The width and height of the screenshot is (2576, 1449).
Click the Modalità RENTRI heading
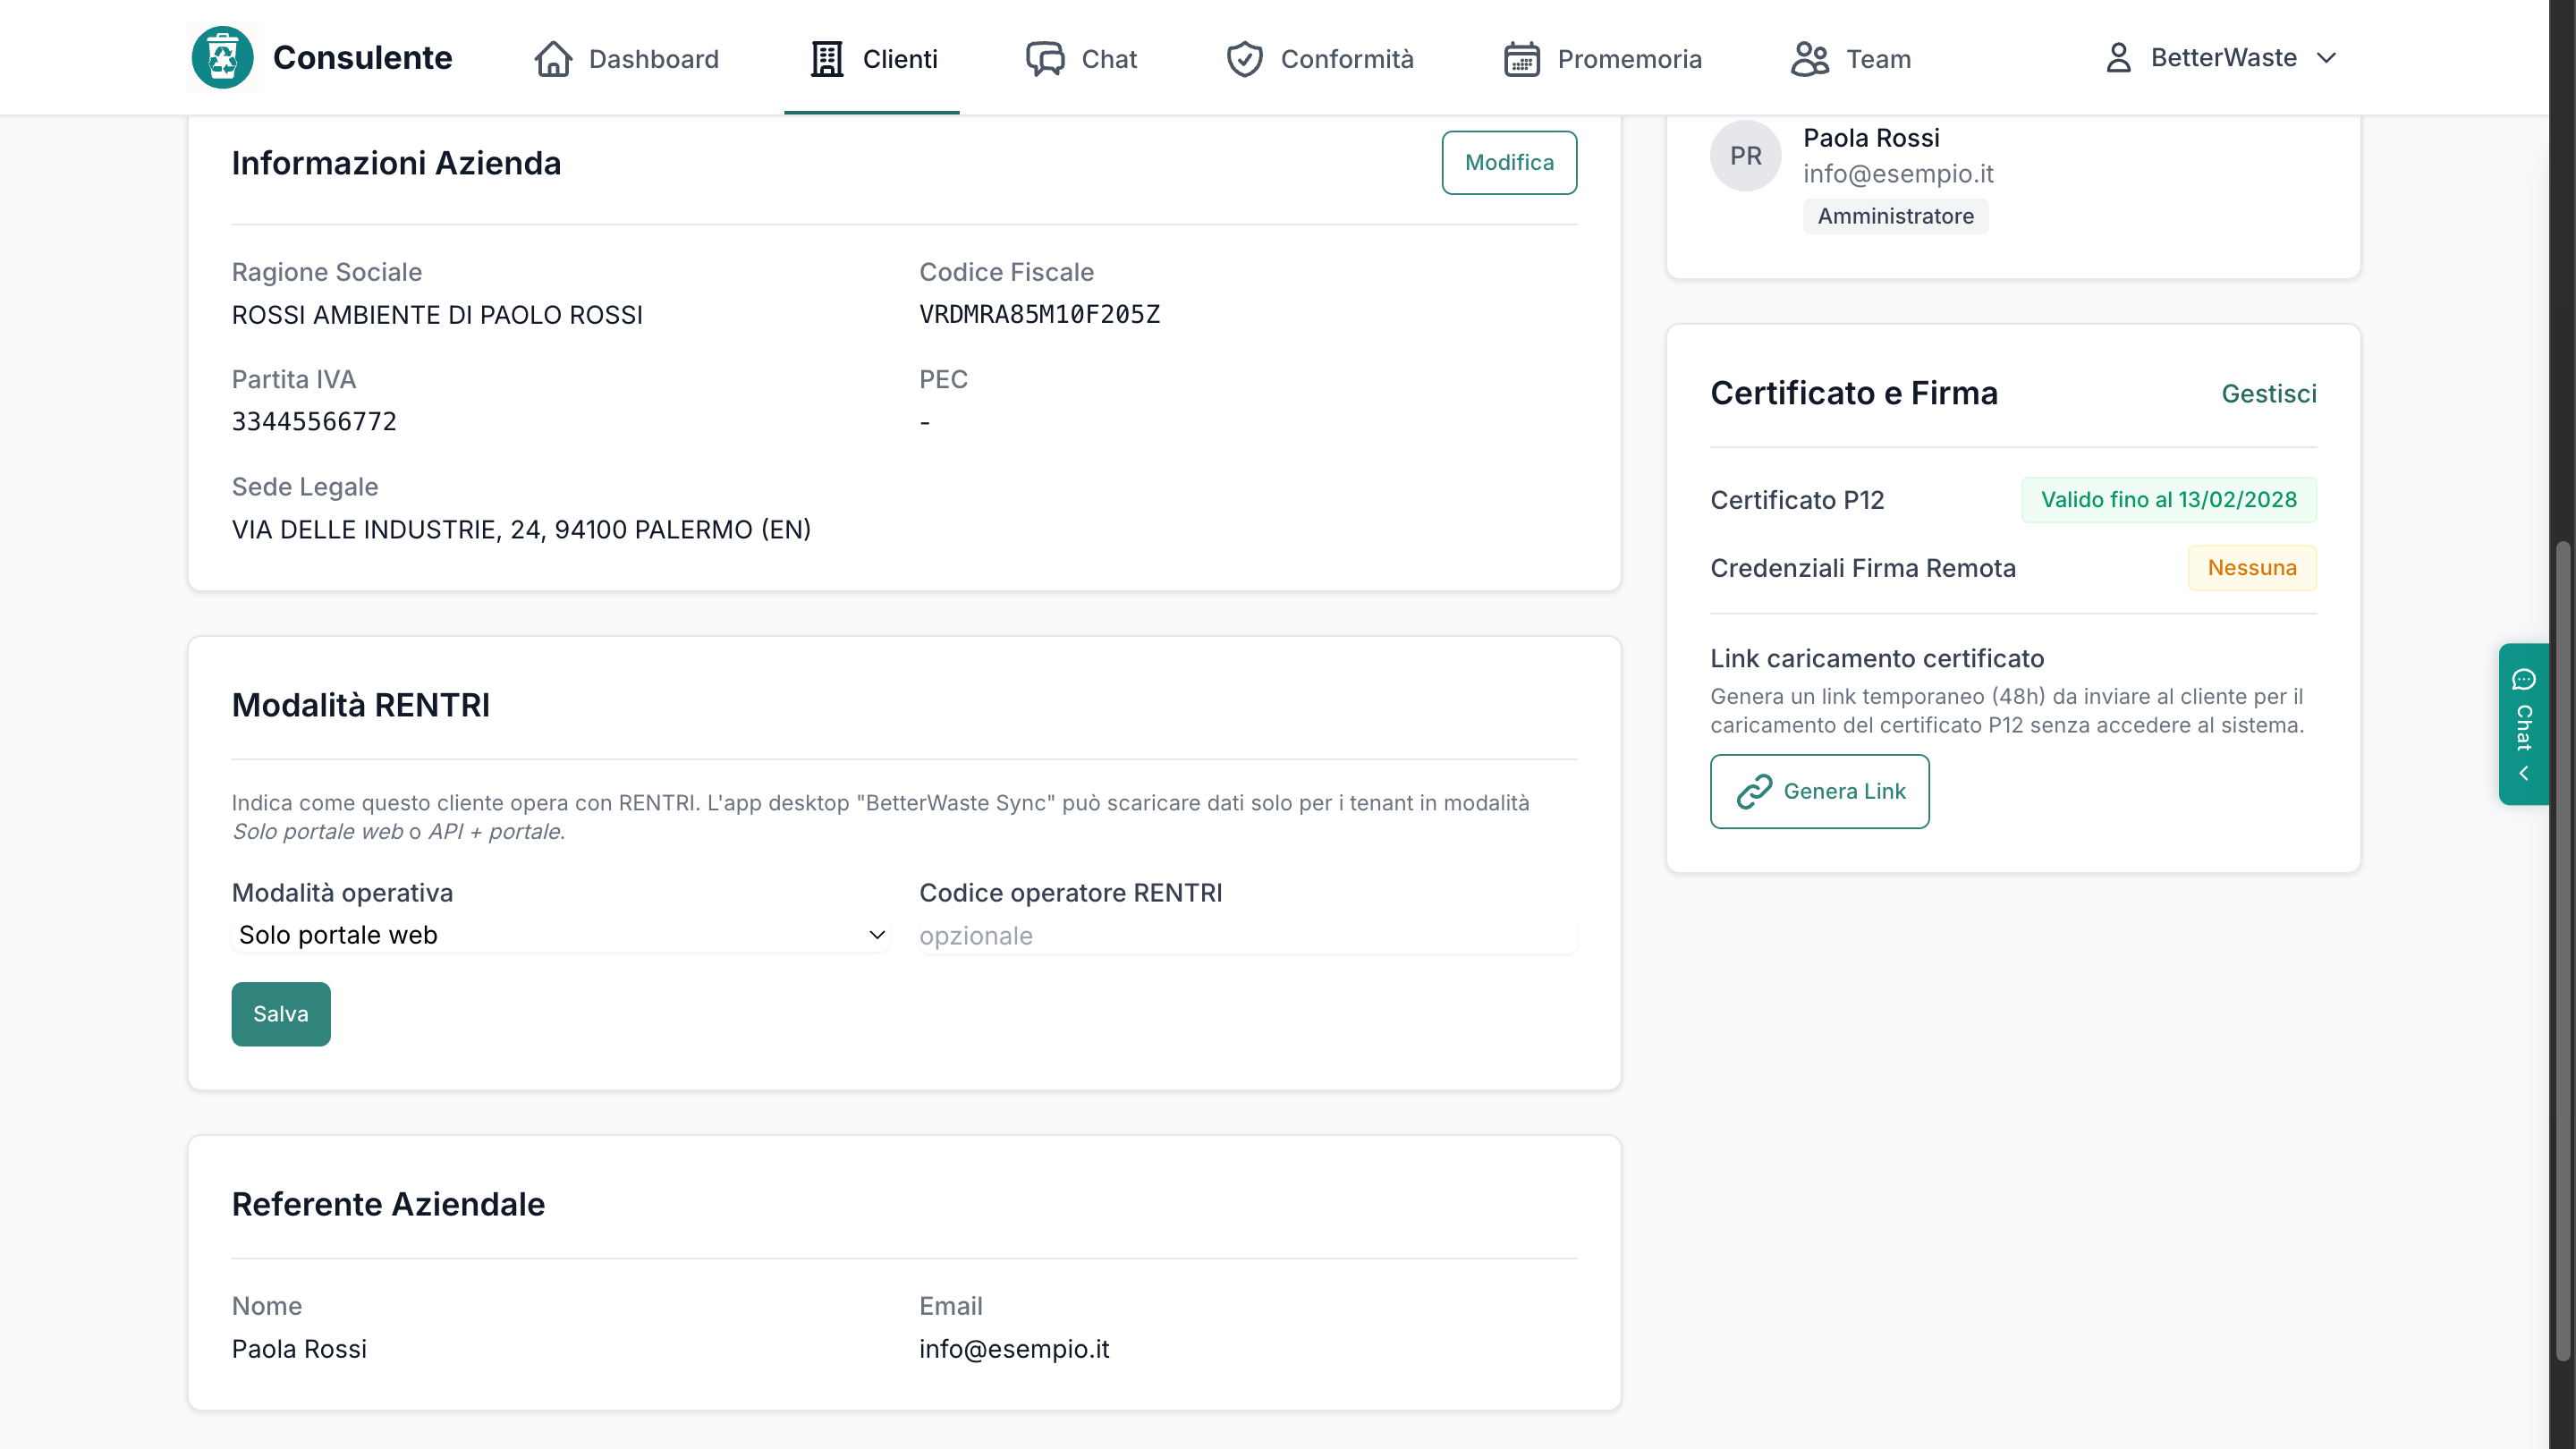[361, 705]
